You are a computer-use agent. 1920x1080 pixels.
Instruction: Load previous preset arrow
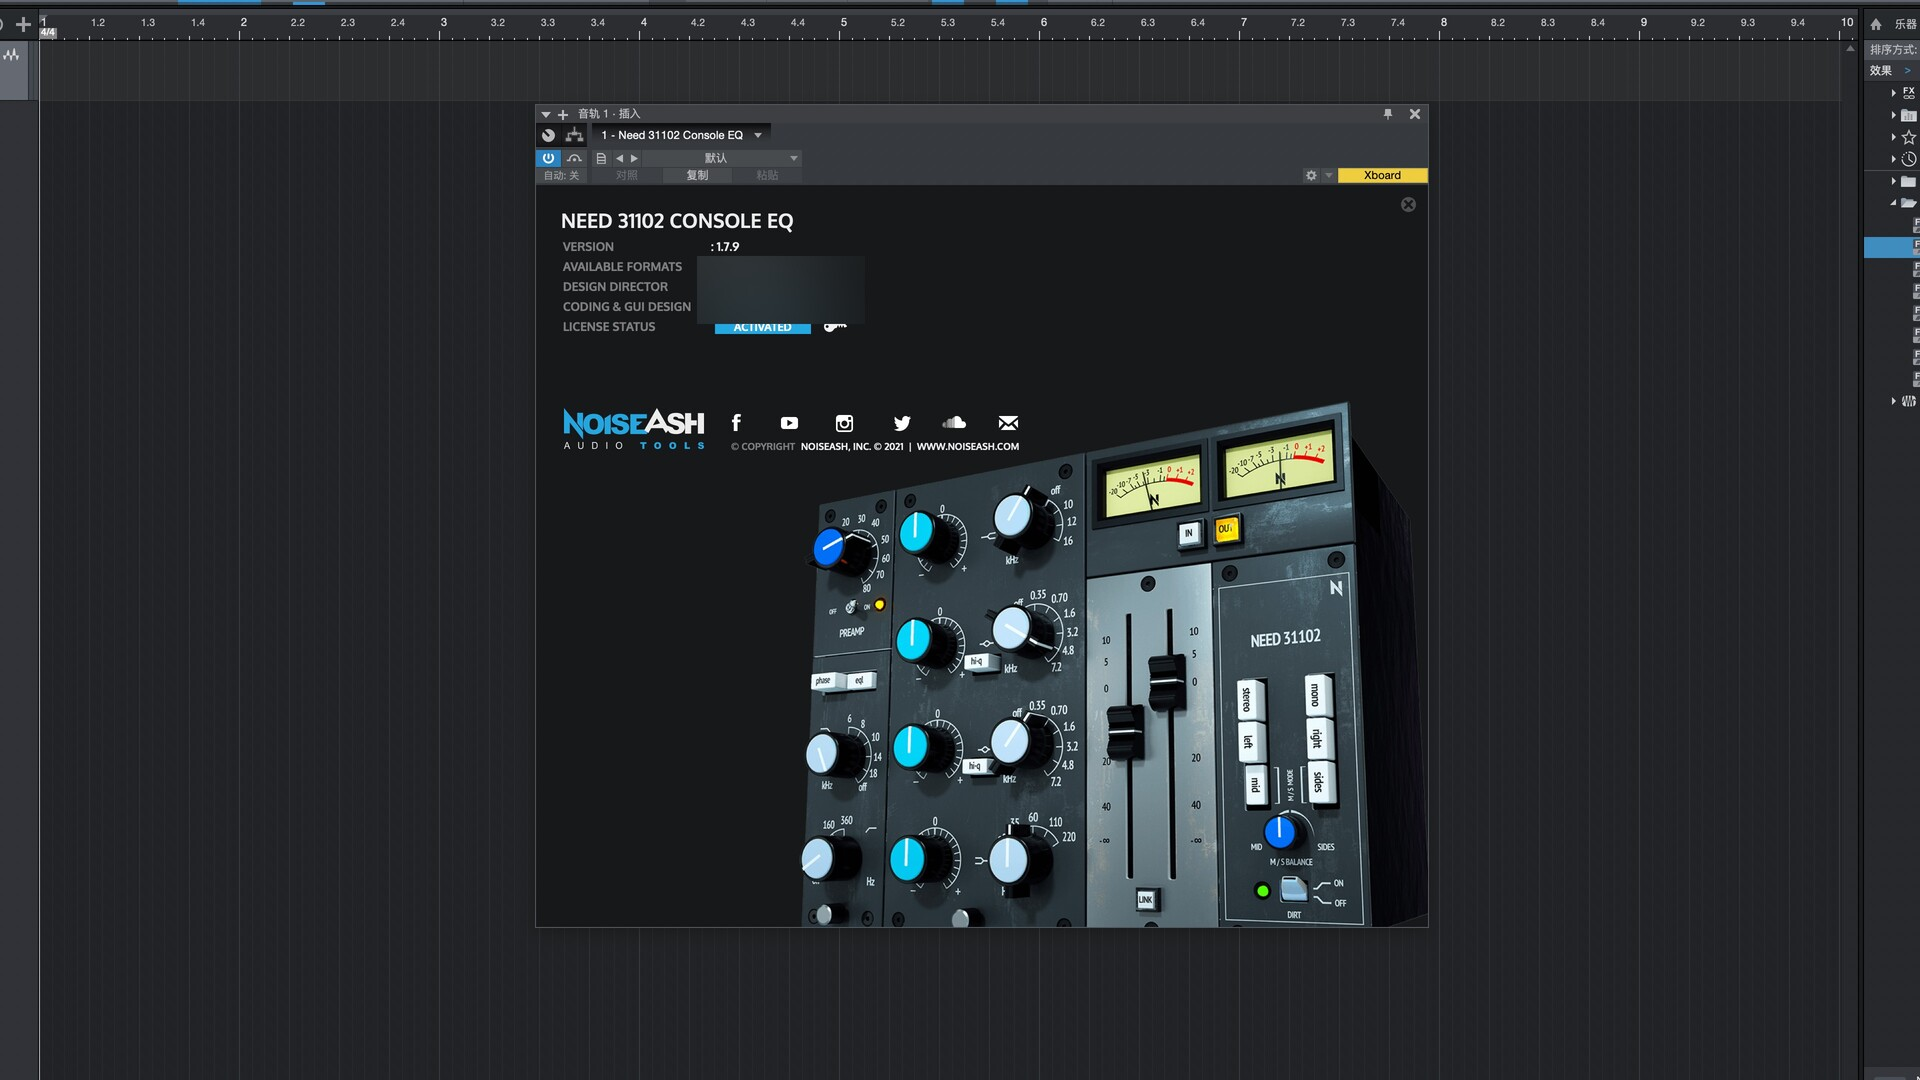pyautogui.click(x=619, y=158)
